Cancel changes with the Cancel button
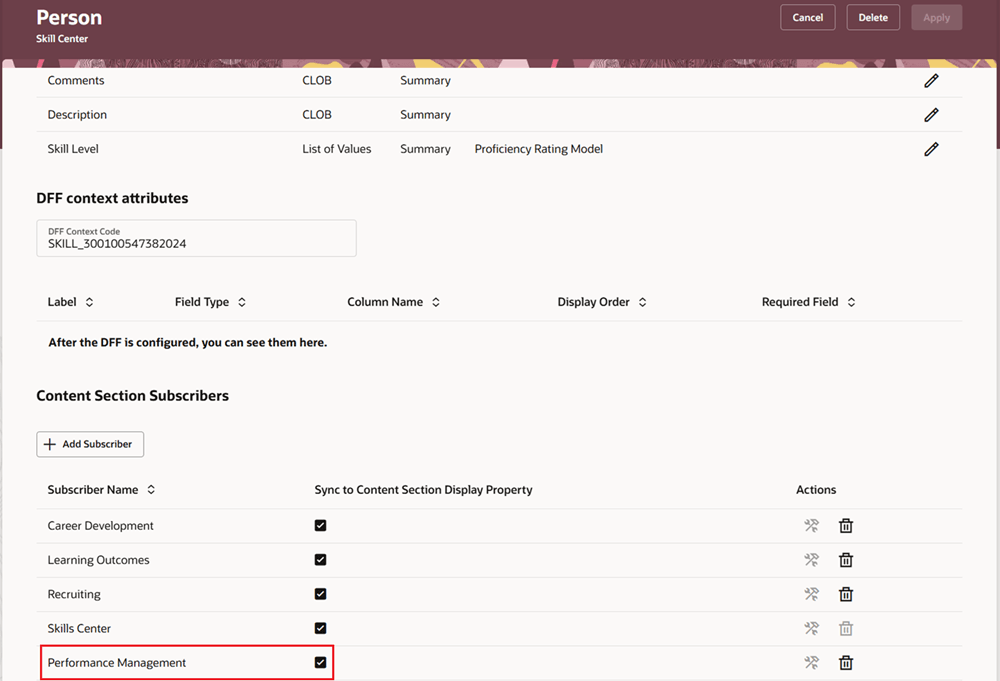 (x=807, y=17)
